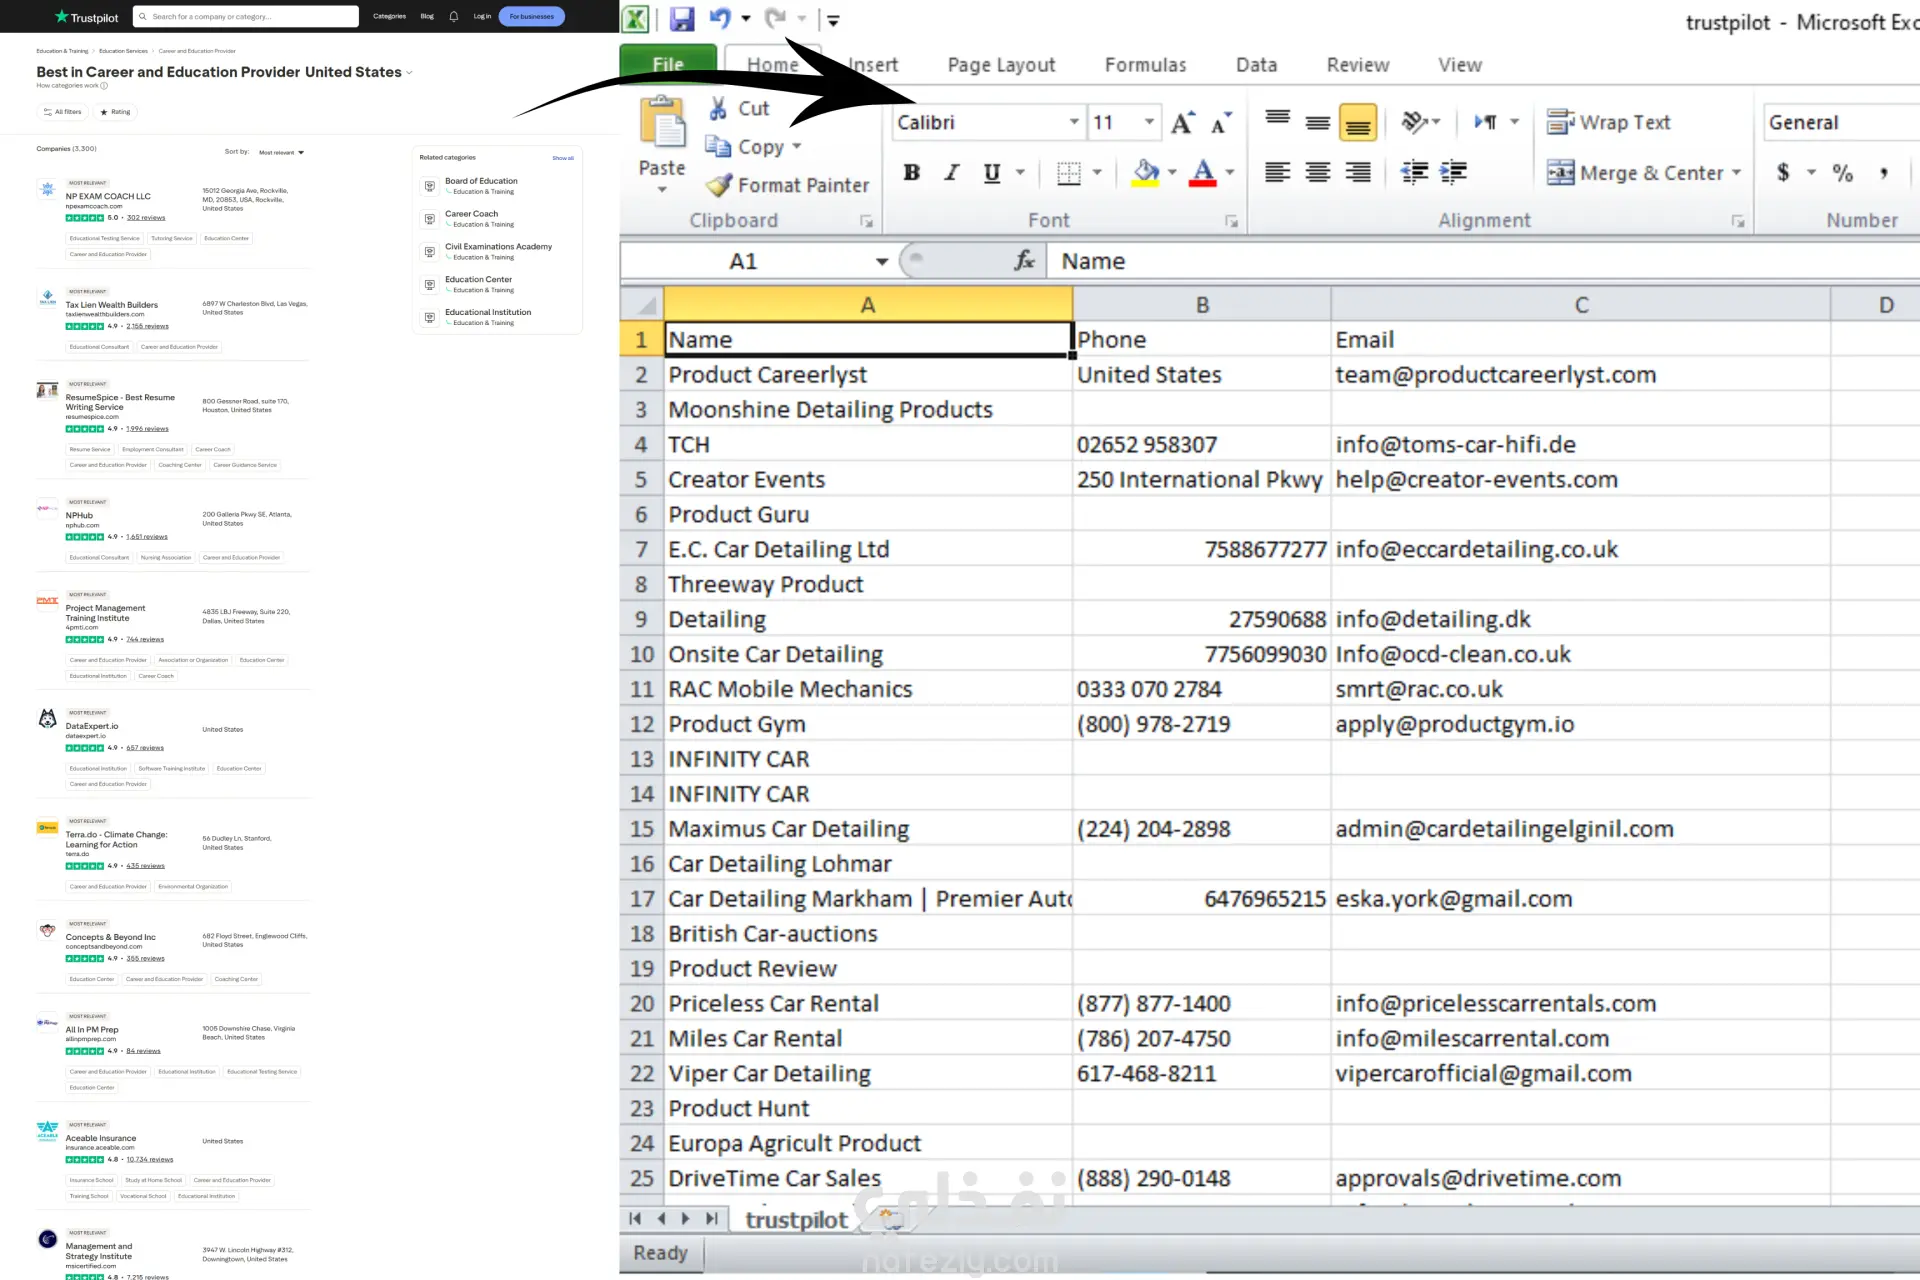Cut the selection with the scissors icon
The height and width of the screenshot is (1280, 1920).
click(718, 108)
